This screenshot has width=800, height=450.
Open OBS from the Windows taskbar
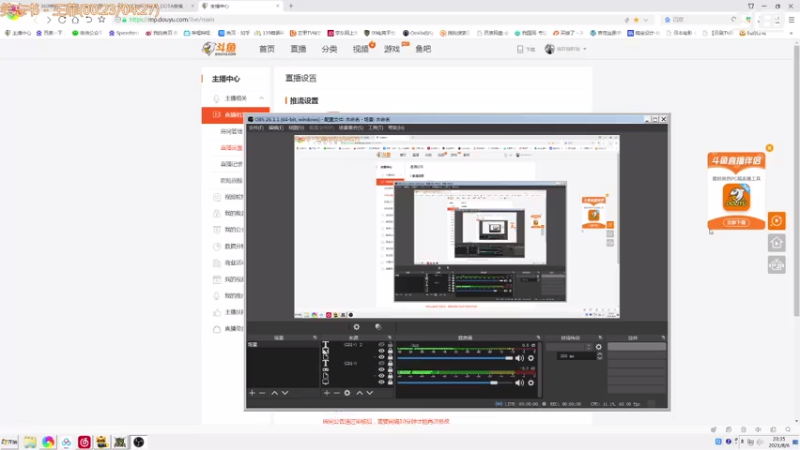138,442
